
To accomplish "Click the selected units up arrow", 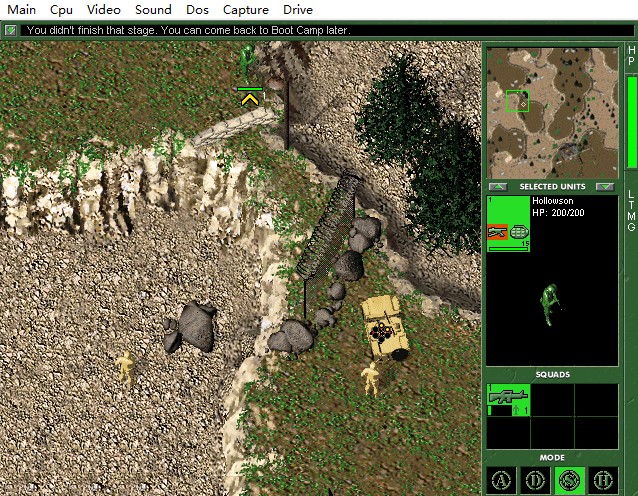I will [498, 187].
